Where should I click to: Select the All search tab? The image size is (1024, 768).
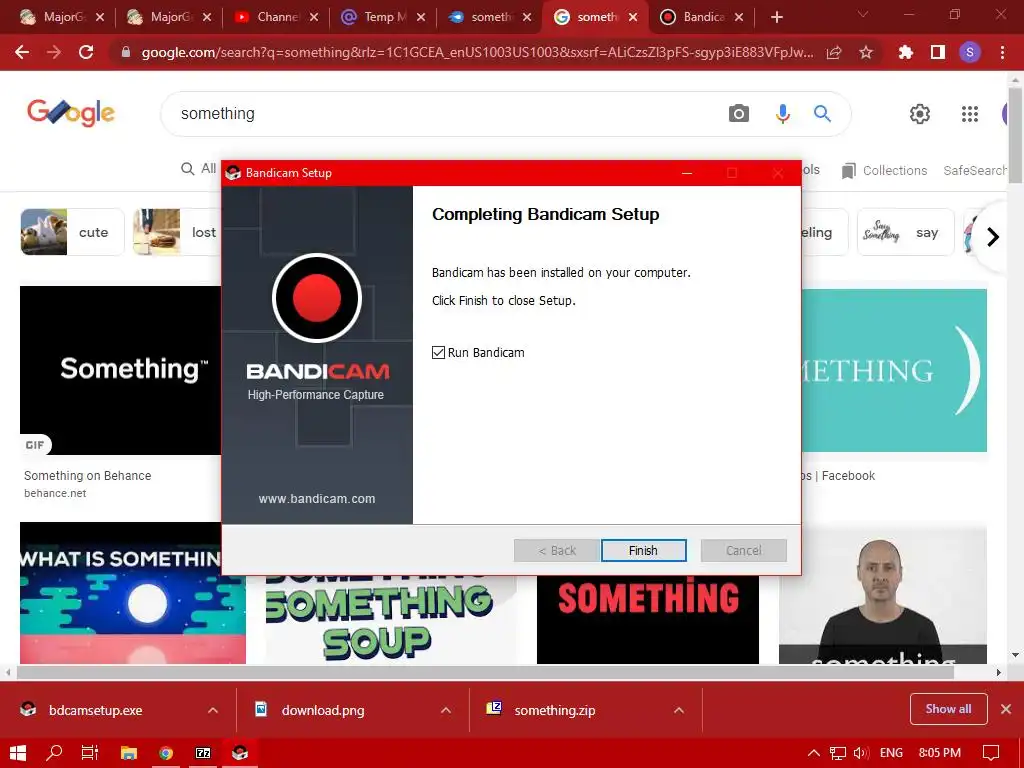(x=199, y=168)
